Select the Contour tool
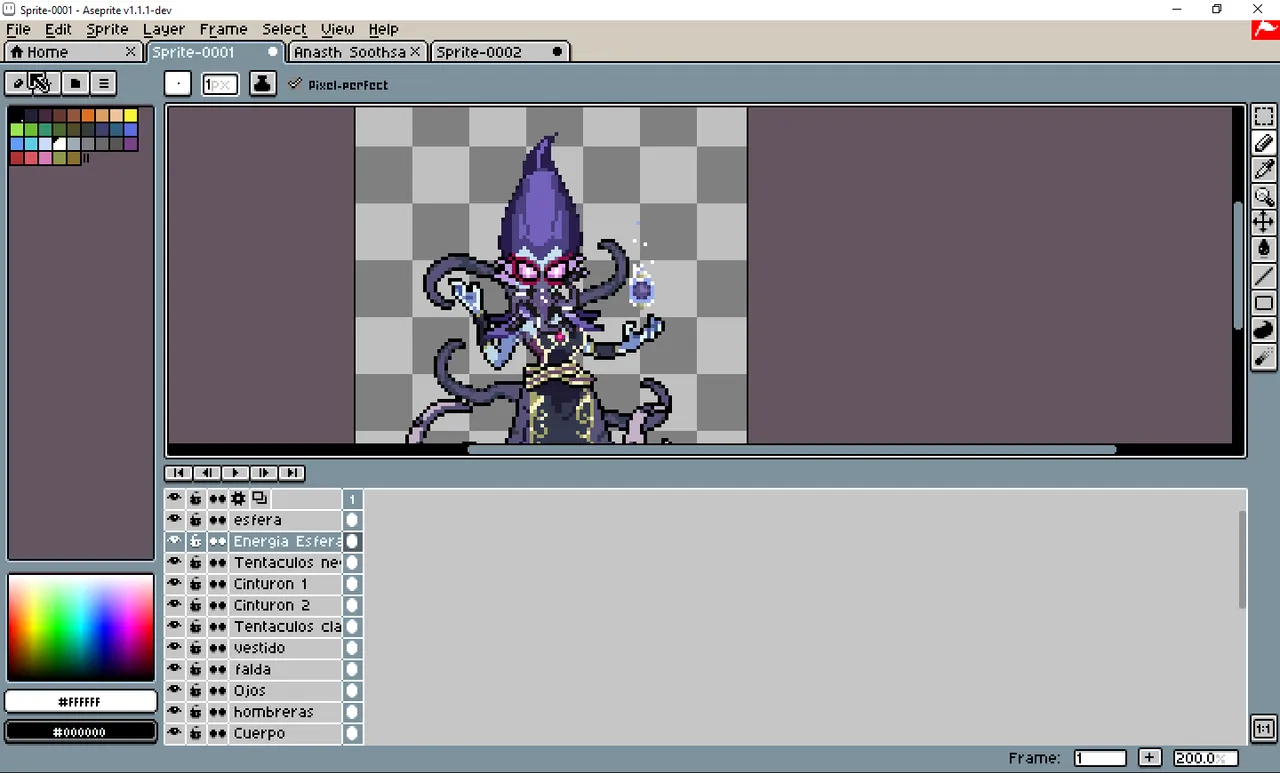1280x773 pixels. pos(1264,329)
